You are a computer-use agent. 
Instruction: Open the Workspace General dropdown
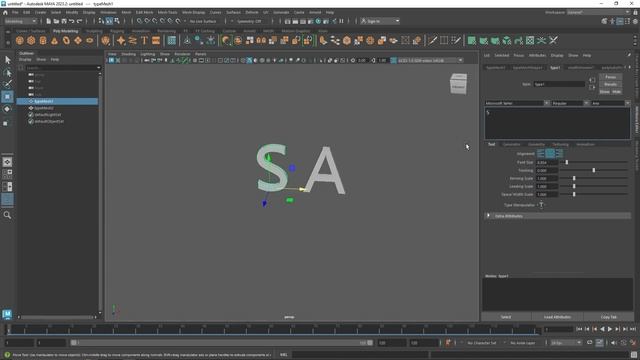[598, 13]
